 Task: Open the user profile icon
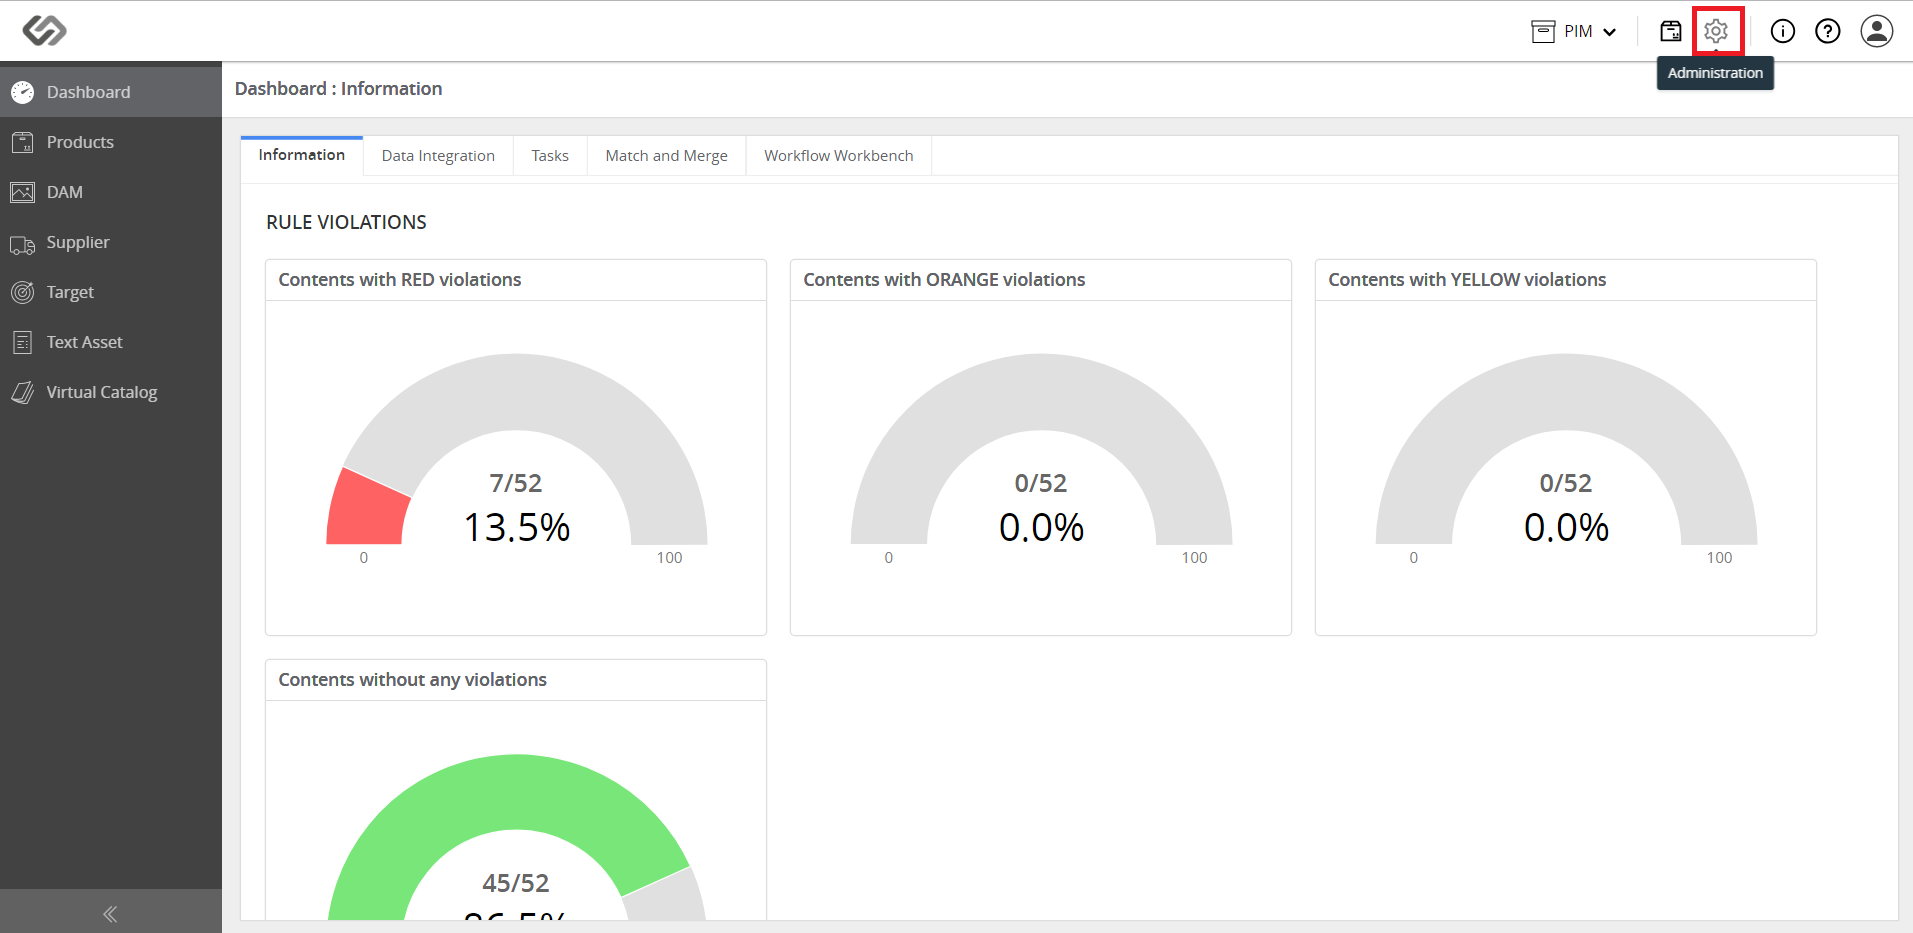(x=1877, y=31)
